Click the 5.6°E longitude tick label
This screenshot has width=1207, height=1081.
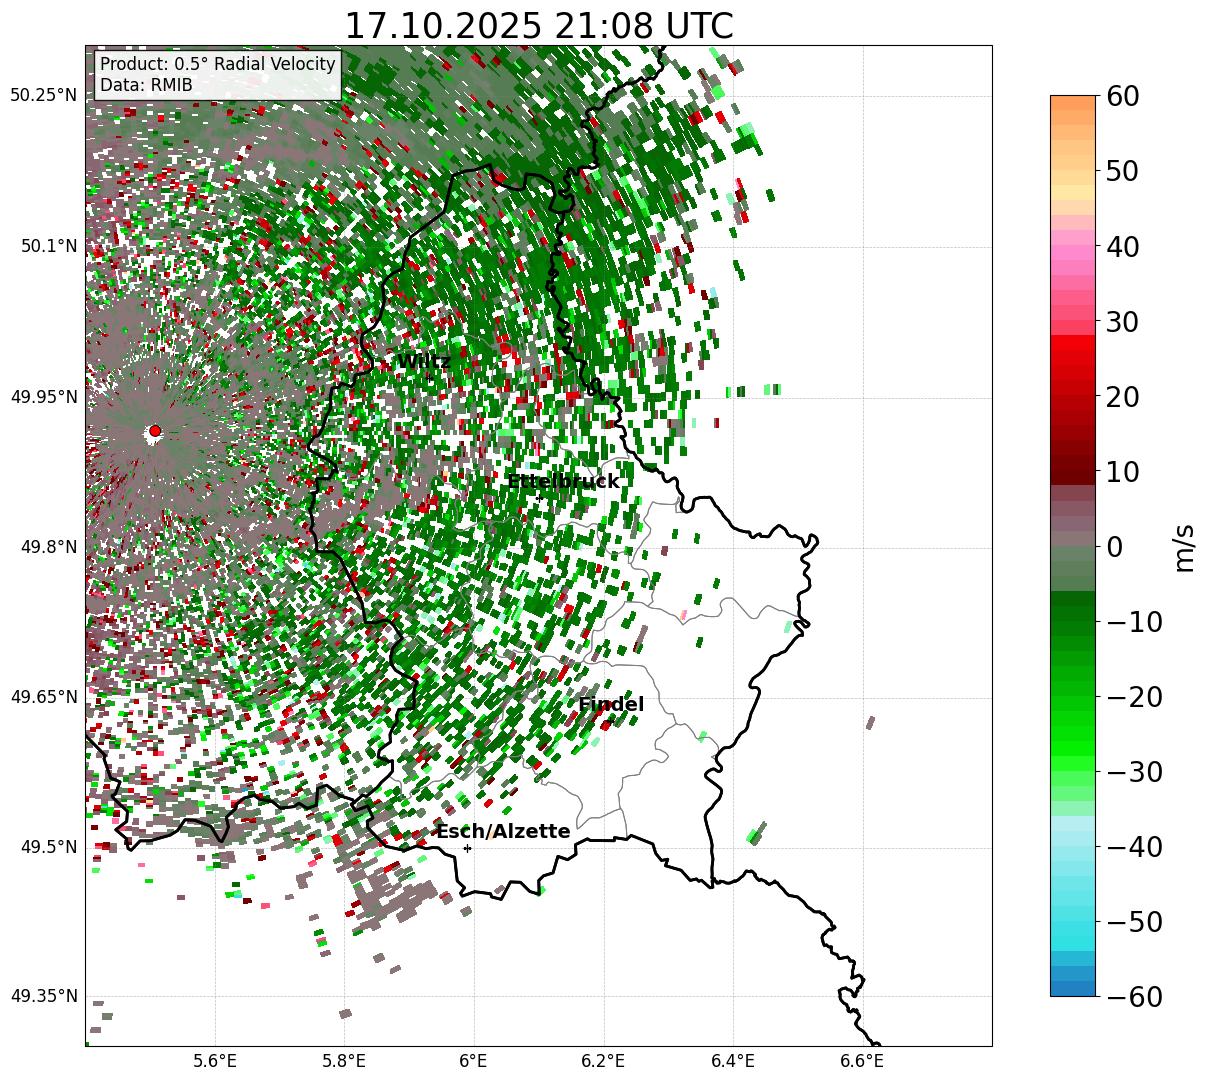pyautogui.click(x=214, y=1060)
